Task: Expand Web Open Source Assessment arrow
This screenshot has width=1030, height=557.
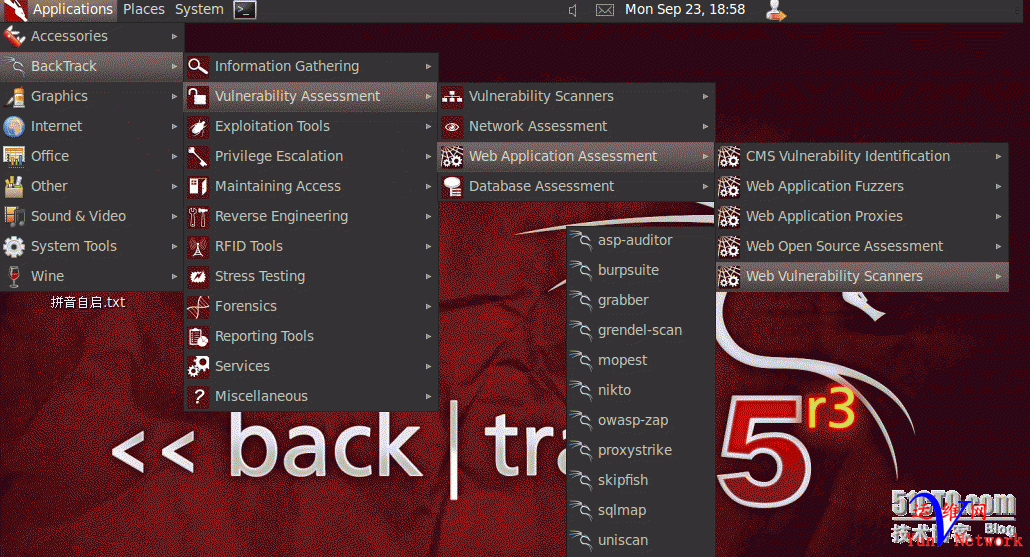Action: click(998, 246)
